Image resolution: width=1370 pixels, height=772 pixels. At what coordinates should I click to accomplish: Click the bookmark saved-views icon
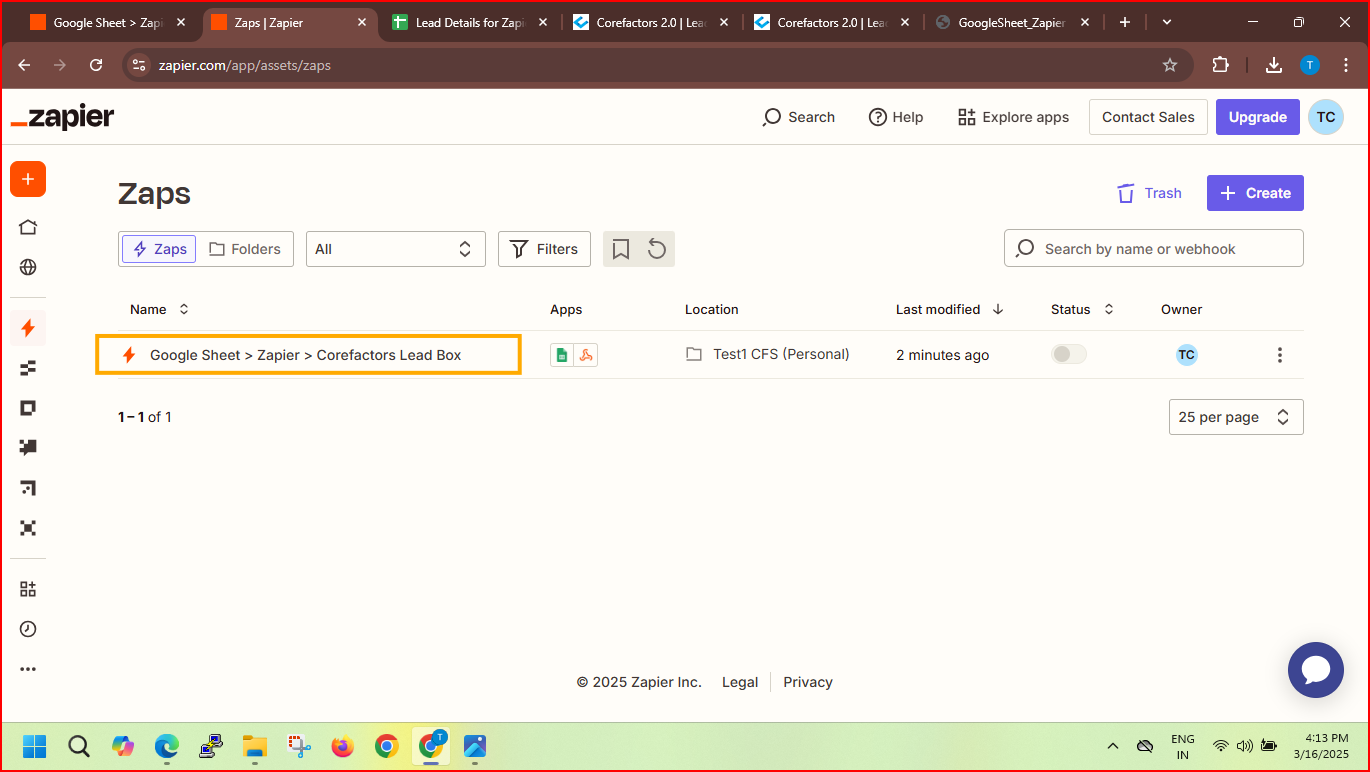(x=621, y=249)
